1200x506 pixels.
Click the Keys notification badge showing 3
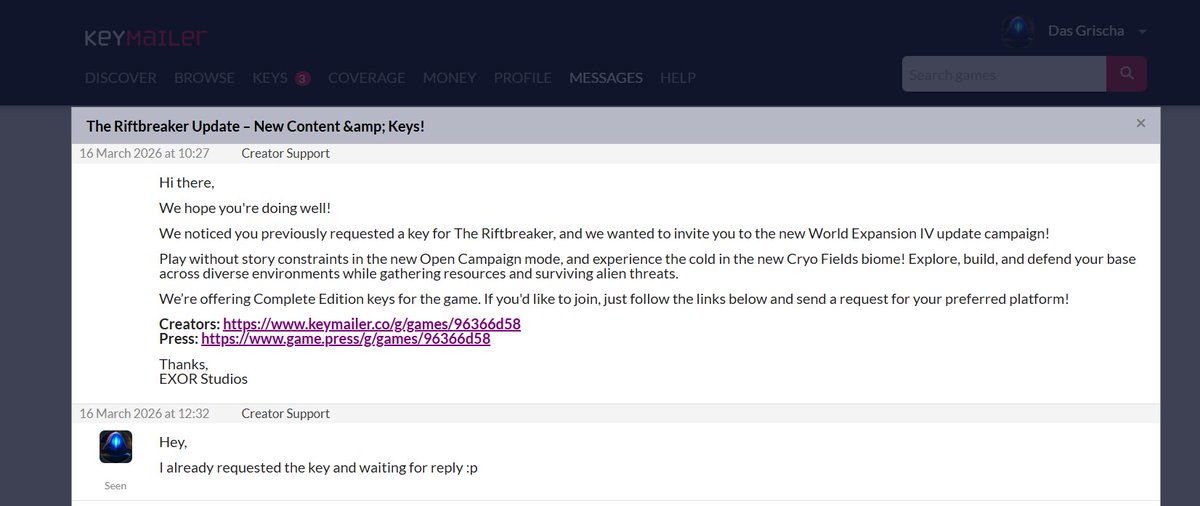point(303,78)
